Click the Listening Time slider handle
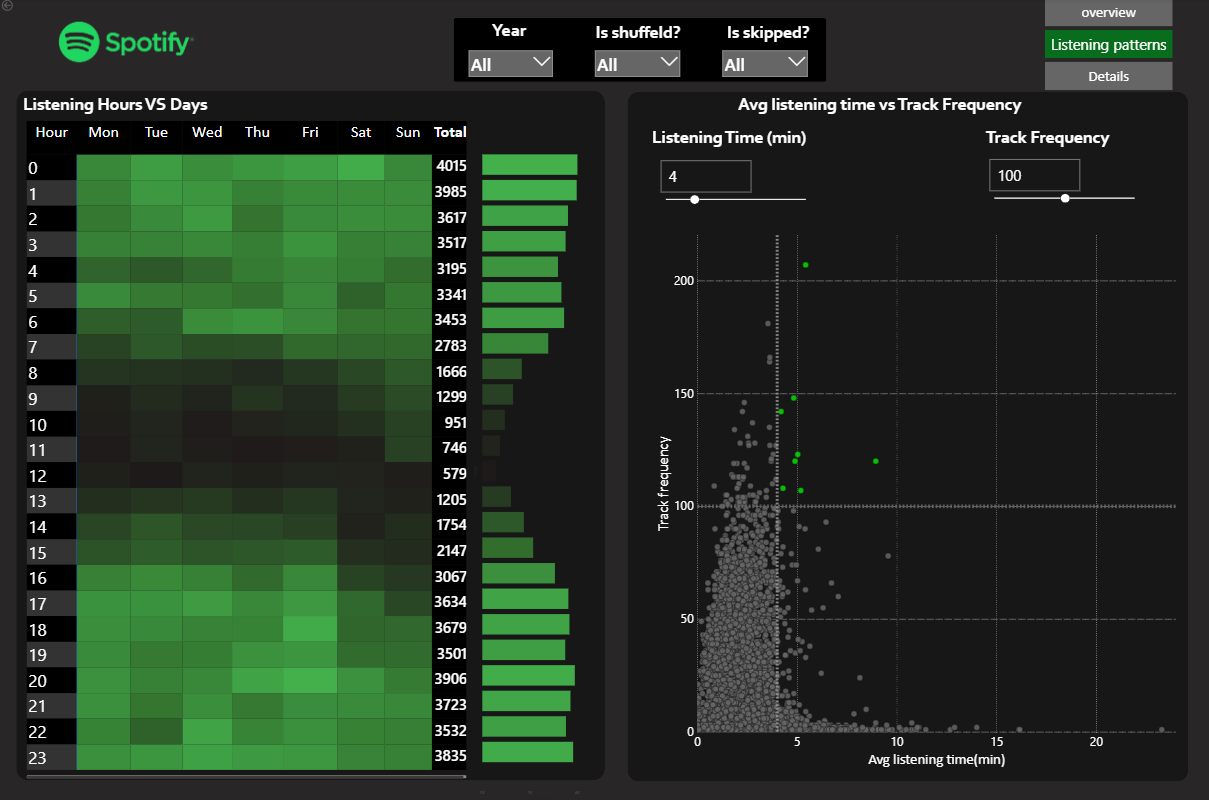The image size is (1209, 800). pos(695,199)
